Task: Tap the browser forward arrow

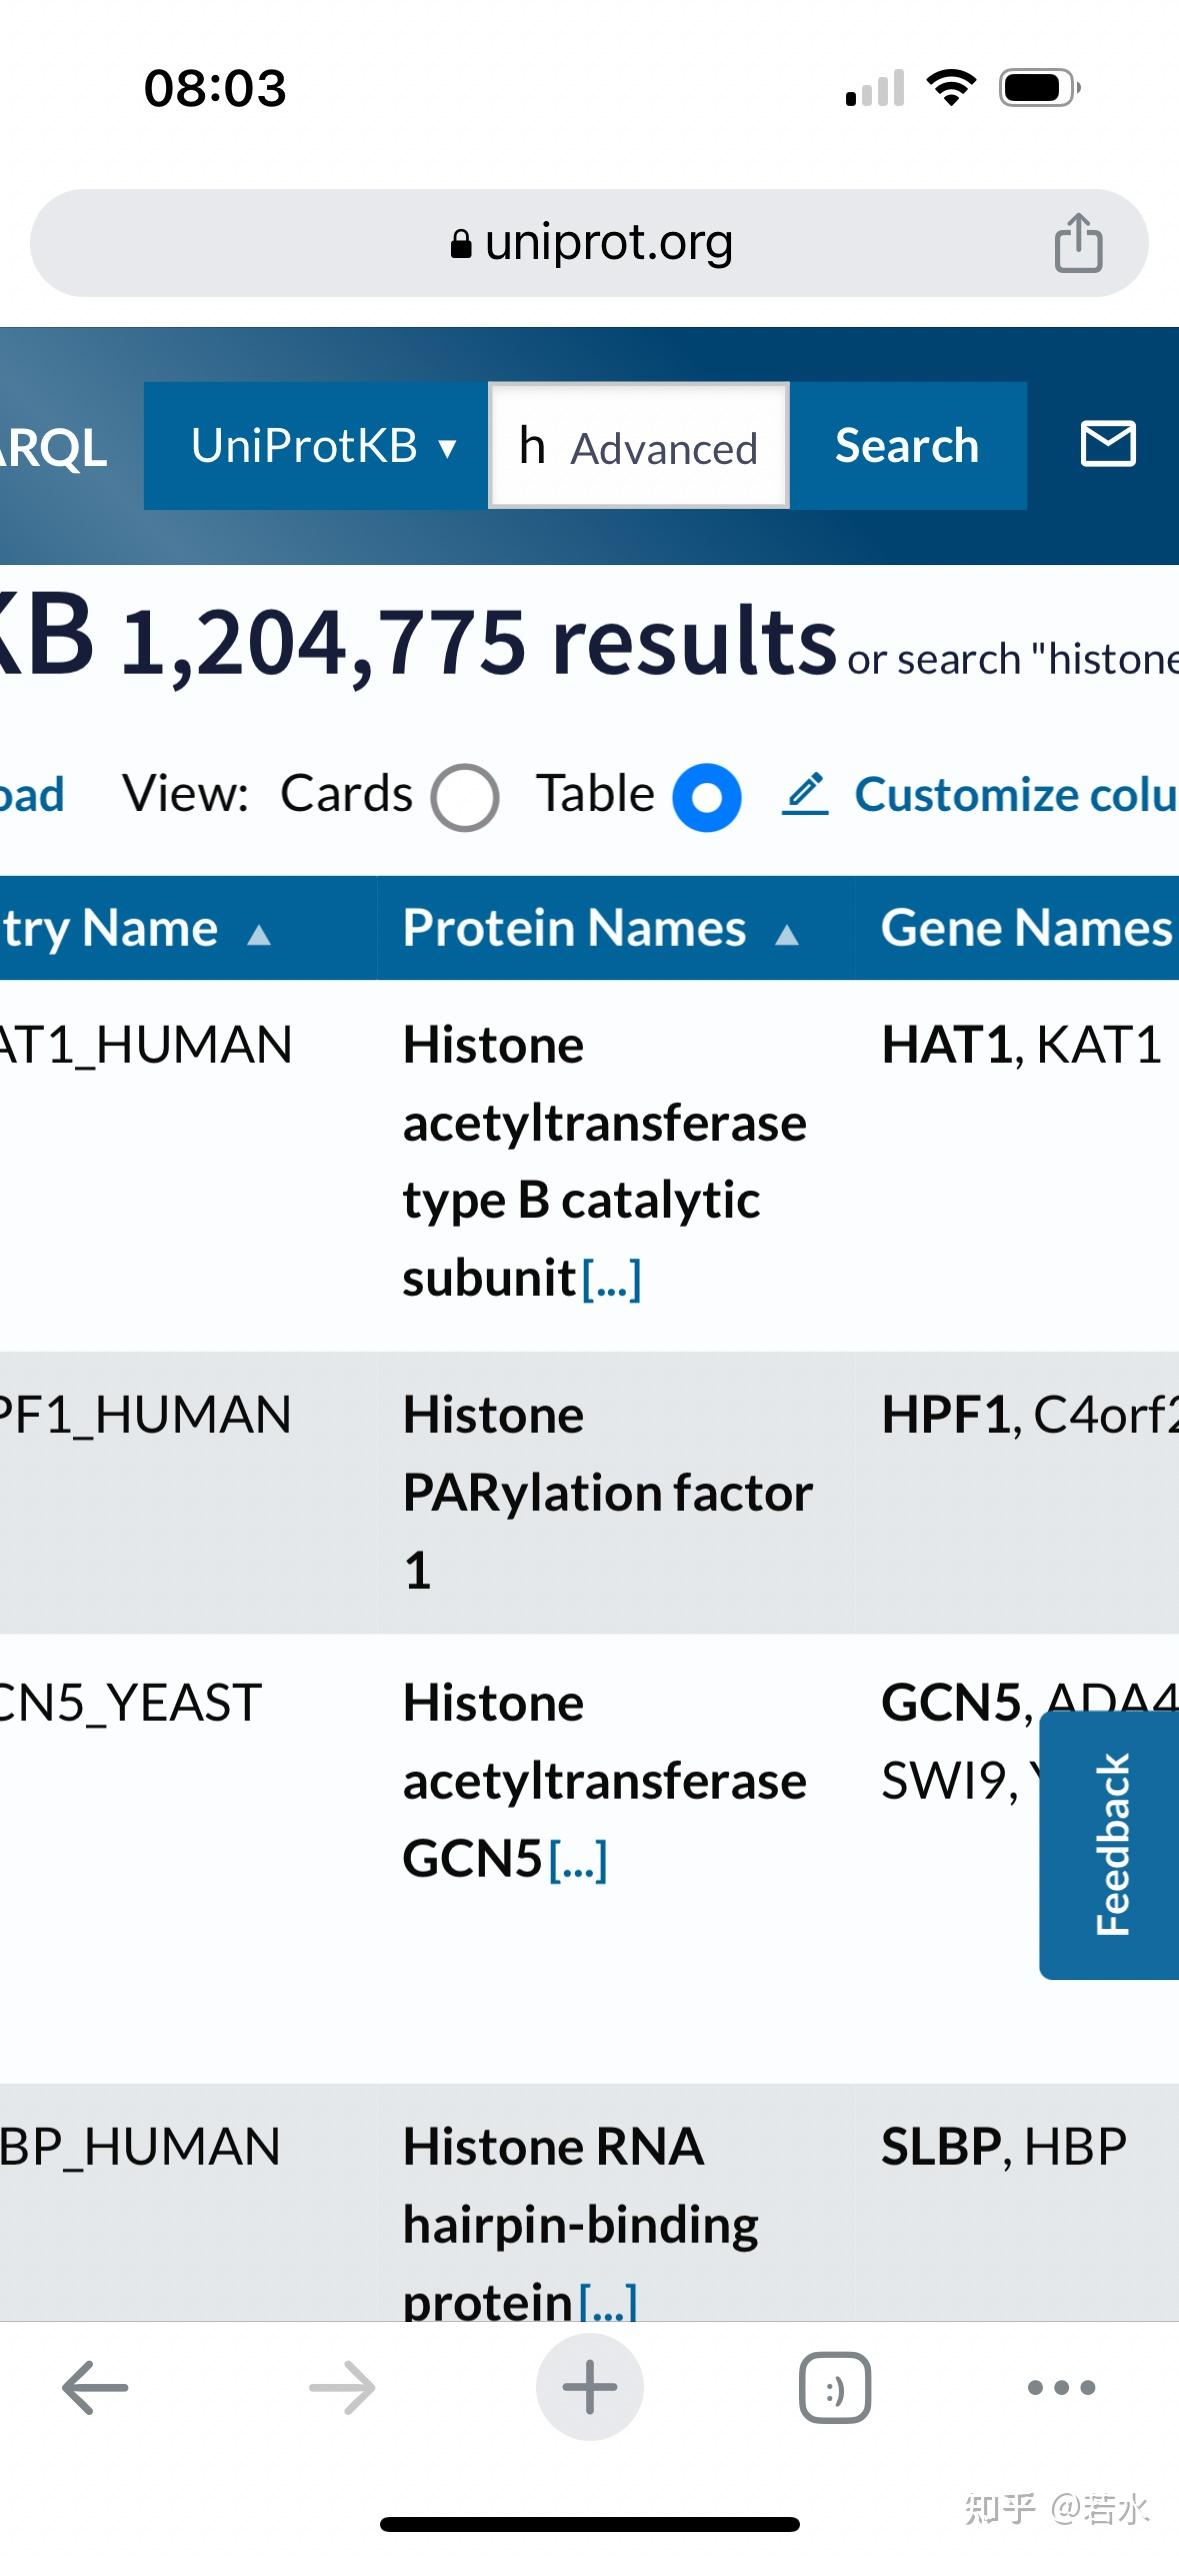Action: pos(342,2388)
